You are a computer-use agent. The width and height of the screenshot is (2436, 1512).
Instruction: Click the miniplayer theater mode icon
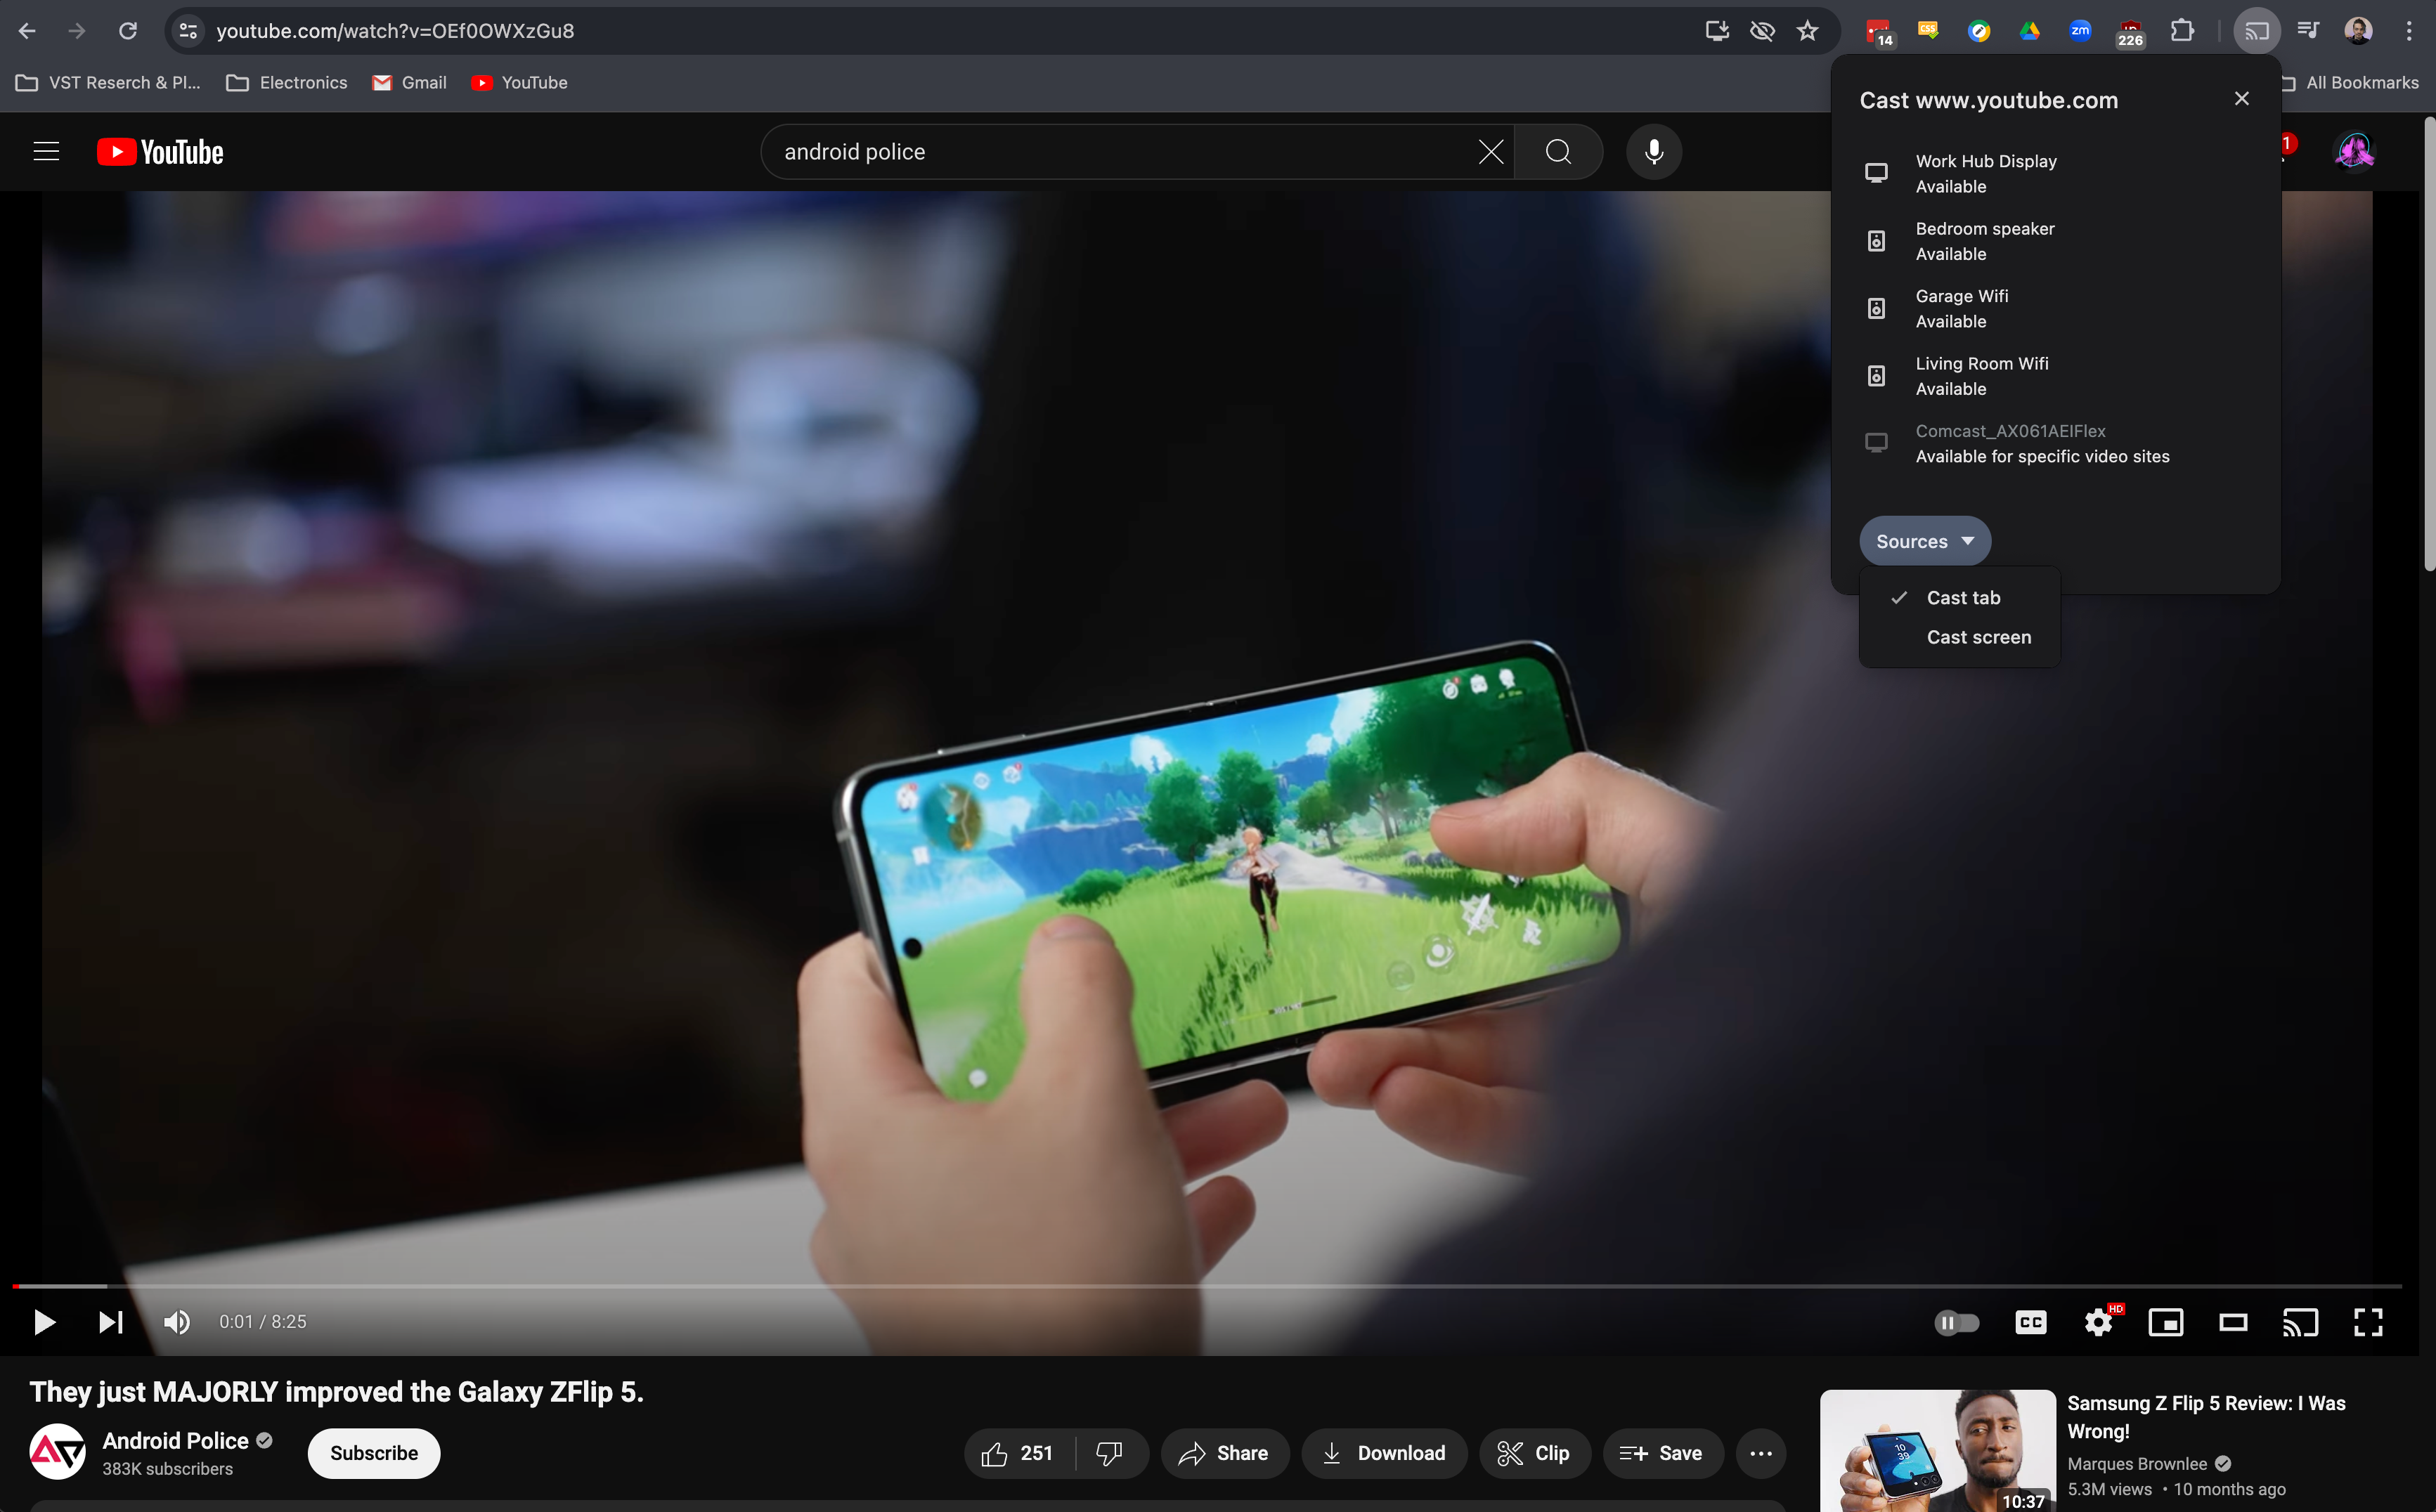(x=2166, y=1322)
